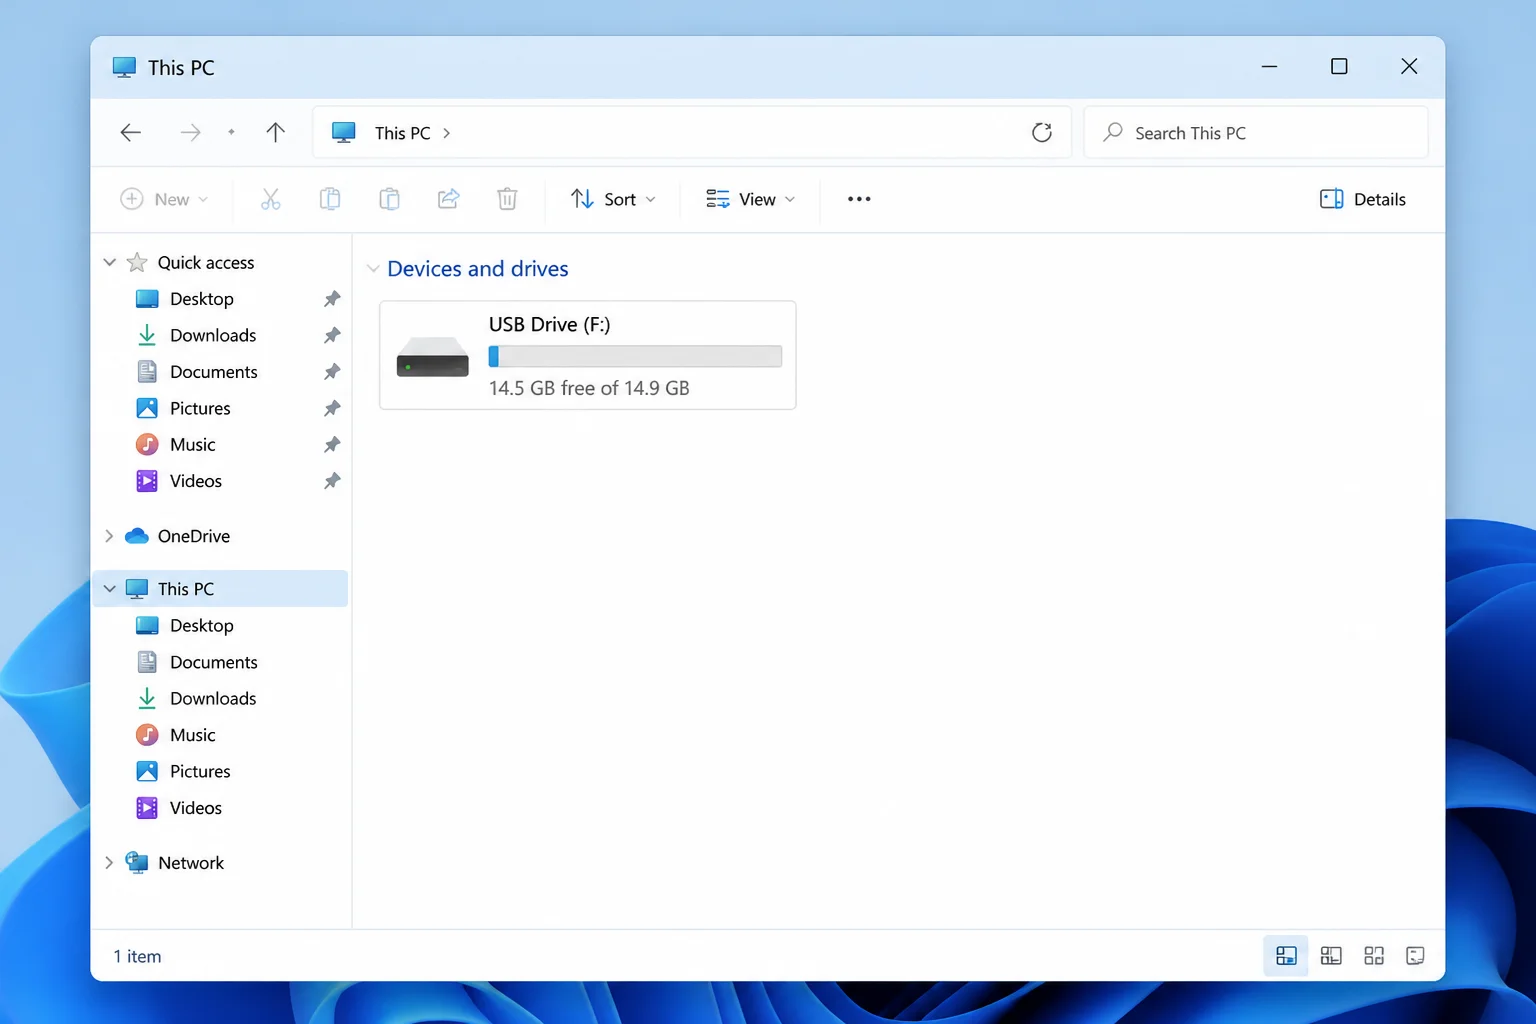Select Music under Quick access
This screenshot has height=1024, width=1536.
tap(192, 444)
